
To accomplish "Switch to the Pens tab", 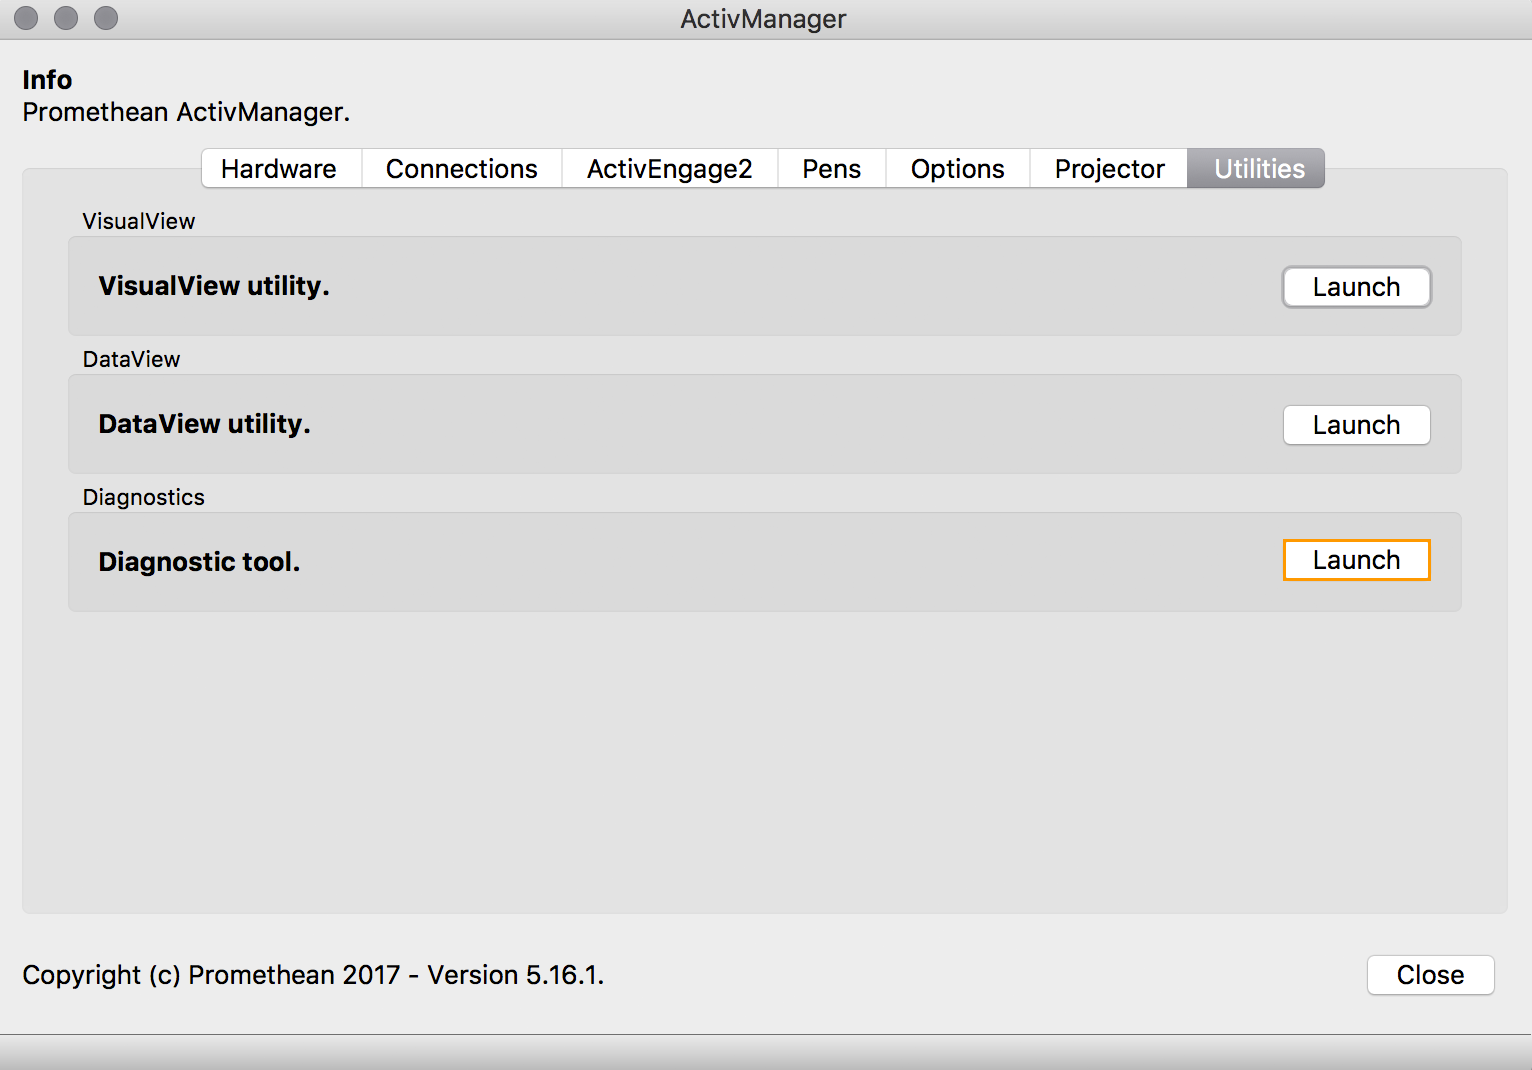I will click(x=831, y=168).
